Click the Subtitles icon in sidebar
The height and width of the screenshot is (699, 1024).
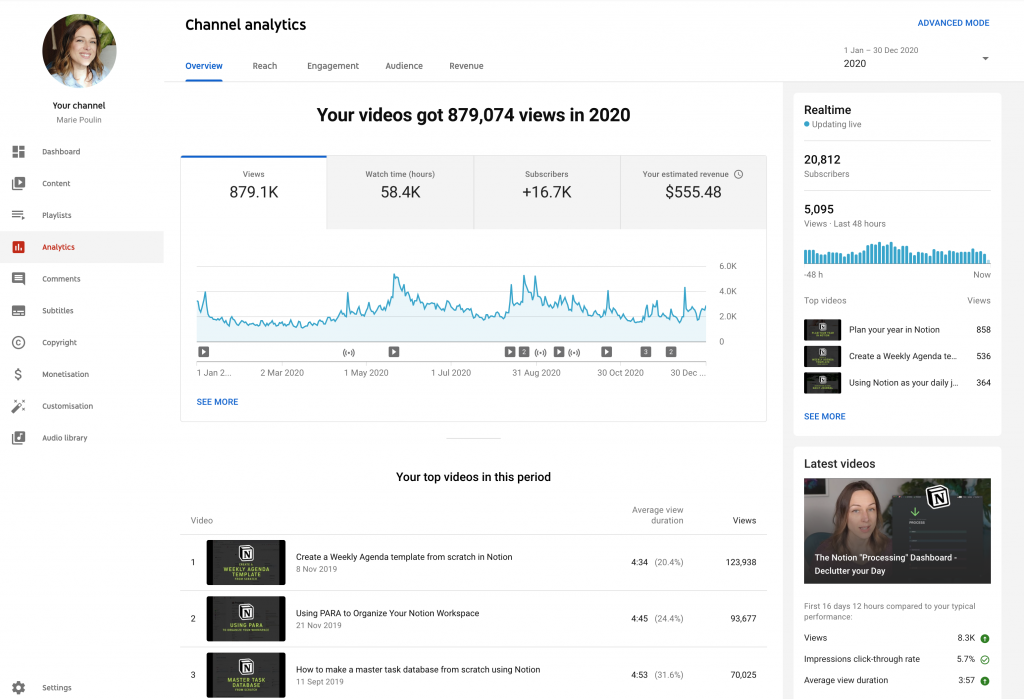pyautogui.click(x=18, y=311)
